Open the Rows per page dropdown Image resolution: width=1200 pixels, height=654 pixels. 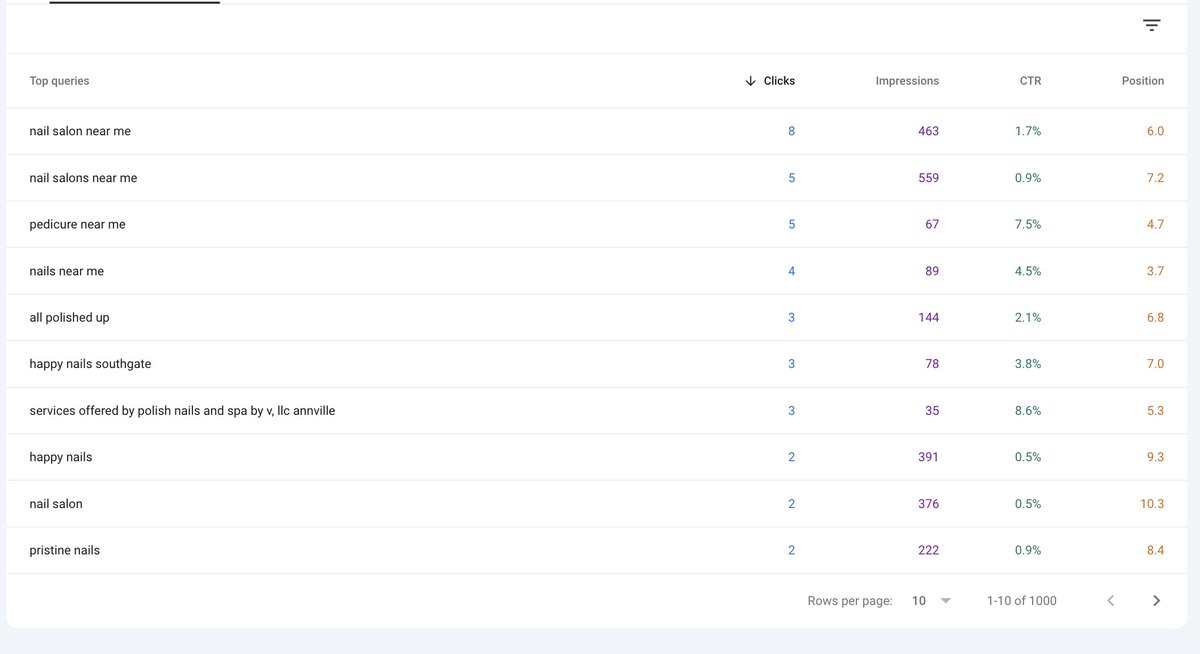point(931,601)
